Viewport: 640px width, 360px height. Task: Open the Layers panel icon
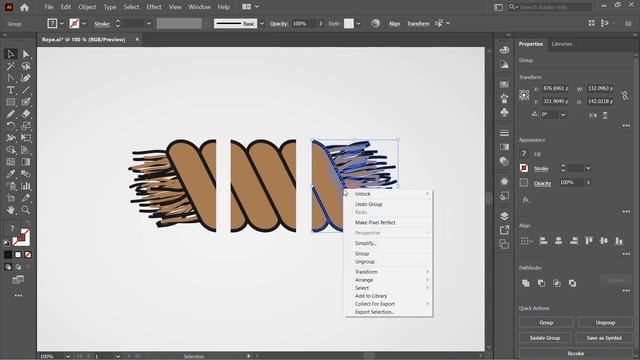click(x=504, y=216)
